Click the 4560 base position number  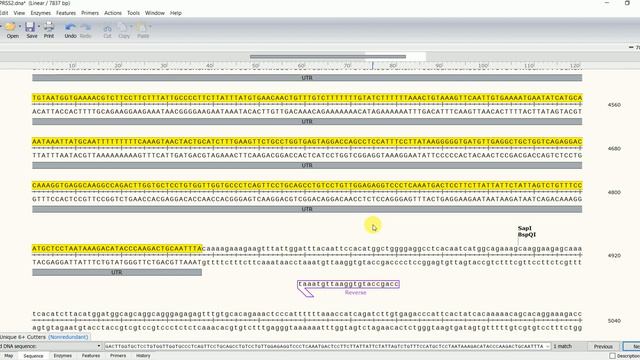614,105
